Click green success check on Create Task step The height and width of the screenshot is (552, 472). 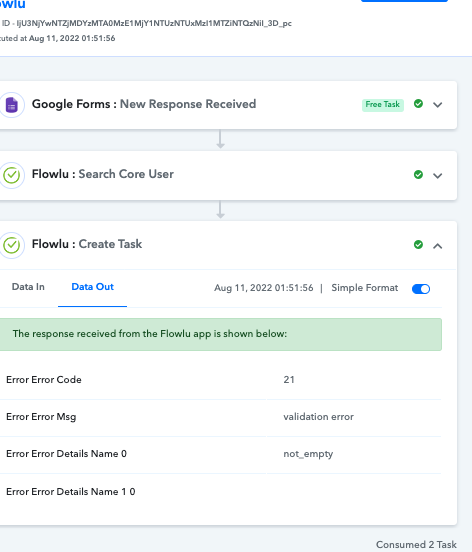coord(418,245)
